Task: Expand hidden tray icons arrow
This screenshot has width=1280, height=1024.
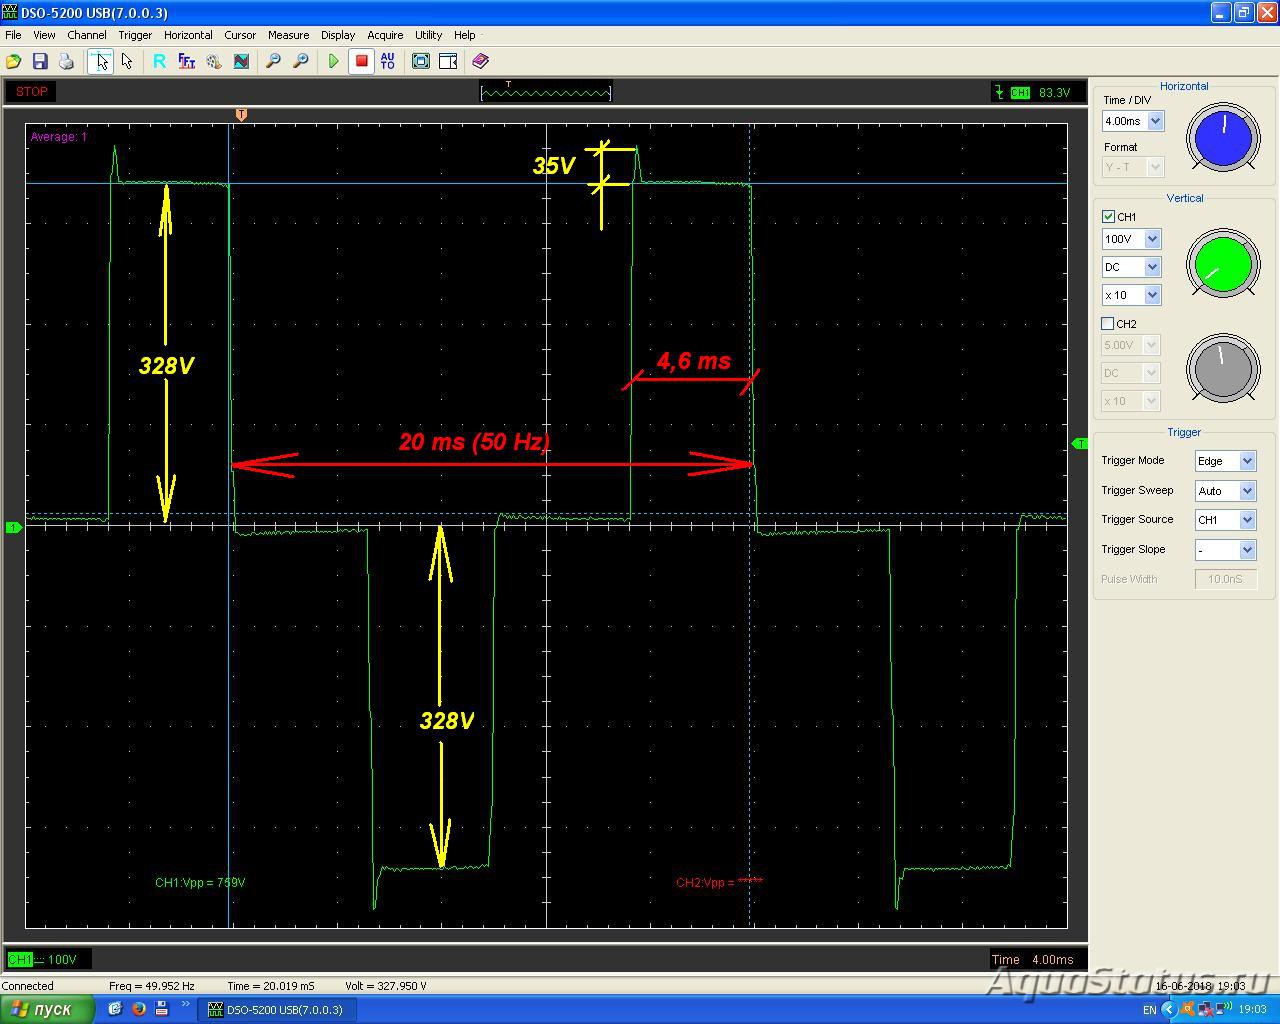Action: click(1168, 1010)
